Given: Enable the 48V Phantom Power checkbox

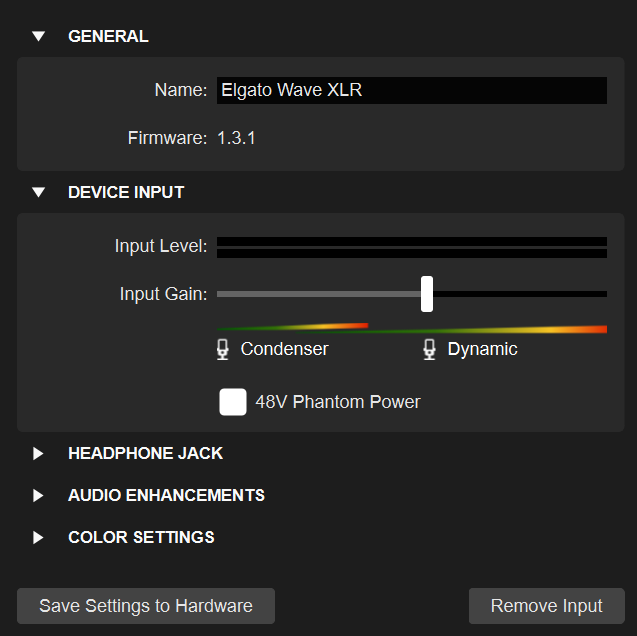Looking at the screenshot, I should [x=233, y=402].
